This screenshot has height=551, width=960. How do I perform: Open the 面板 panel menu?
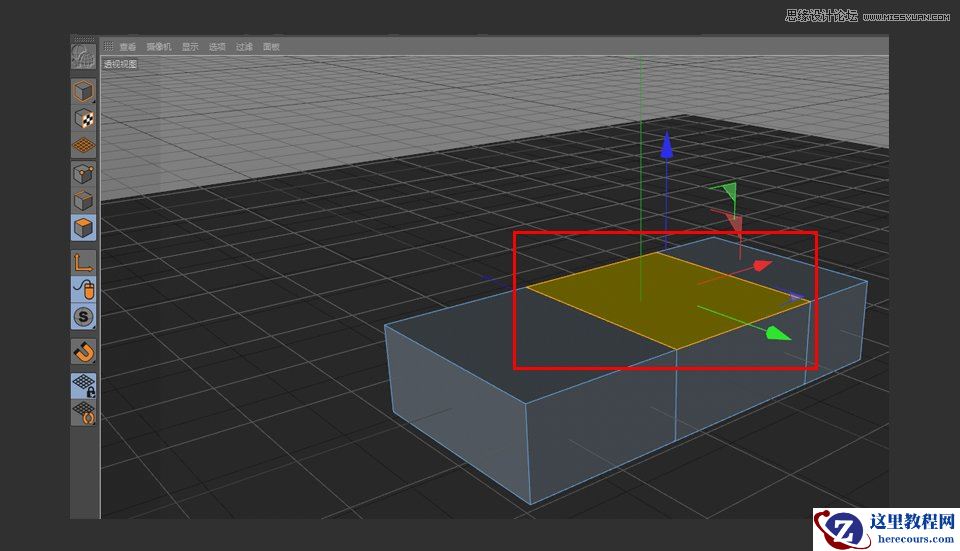(271, 47)
